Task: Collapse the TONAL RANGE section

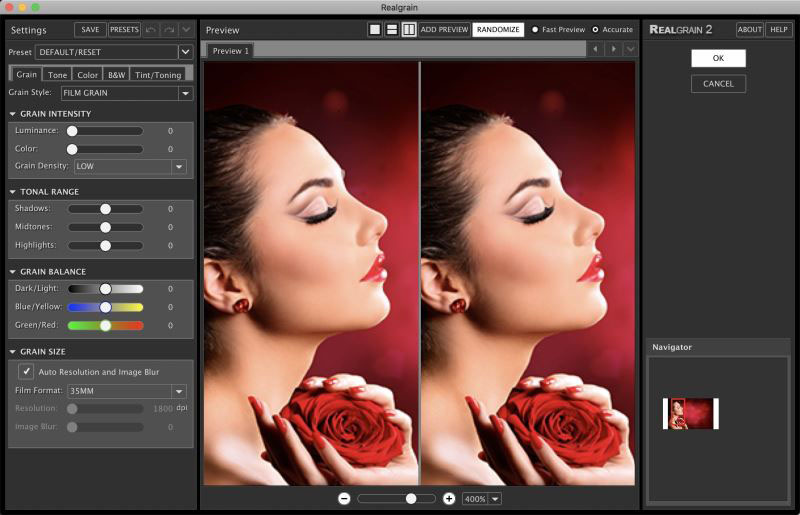Action: (x=13, y=192)
